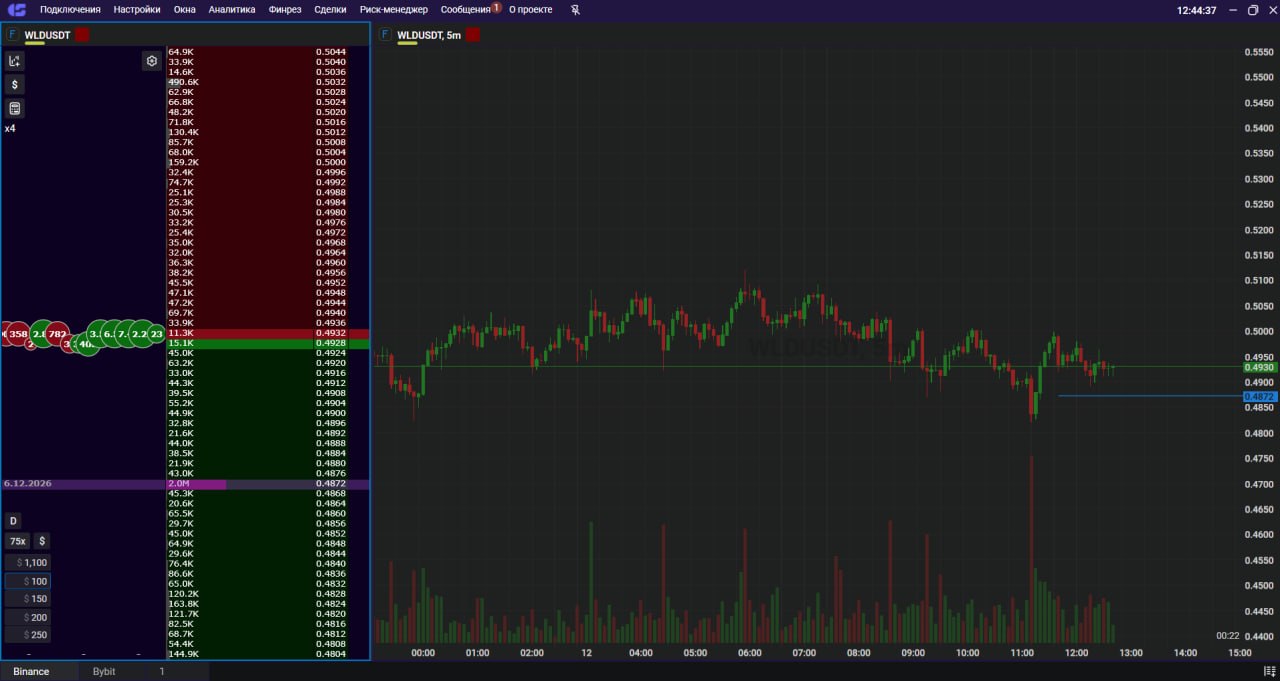Click the chart-add icon in order book sidebar
Image resolution: width=1280 pixels, height=681 pixels.
14,61
